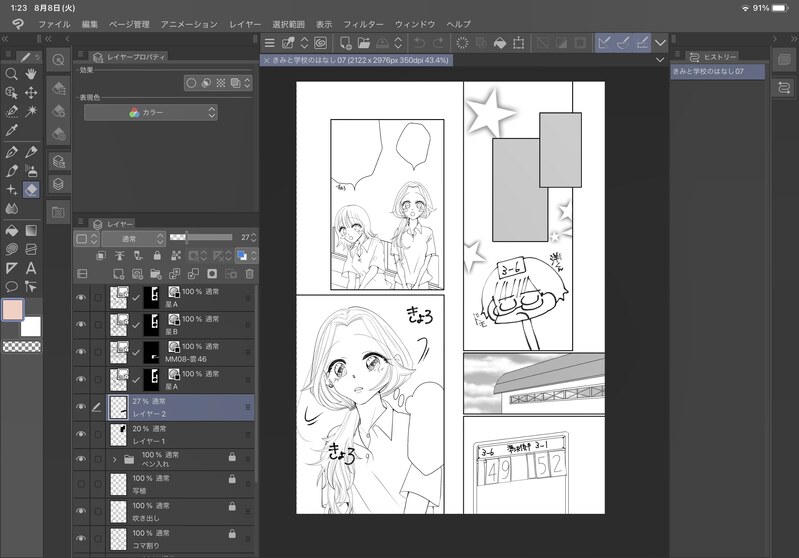Image resolution: width=799 pixels, height=558 pixels.
Task: Click the Clip Studio swirl icon in command bar
Action: pos(321,43)
